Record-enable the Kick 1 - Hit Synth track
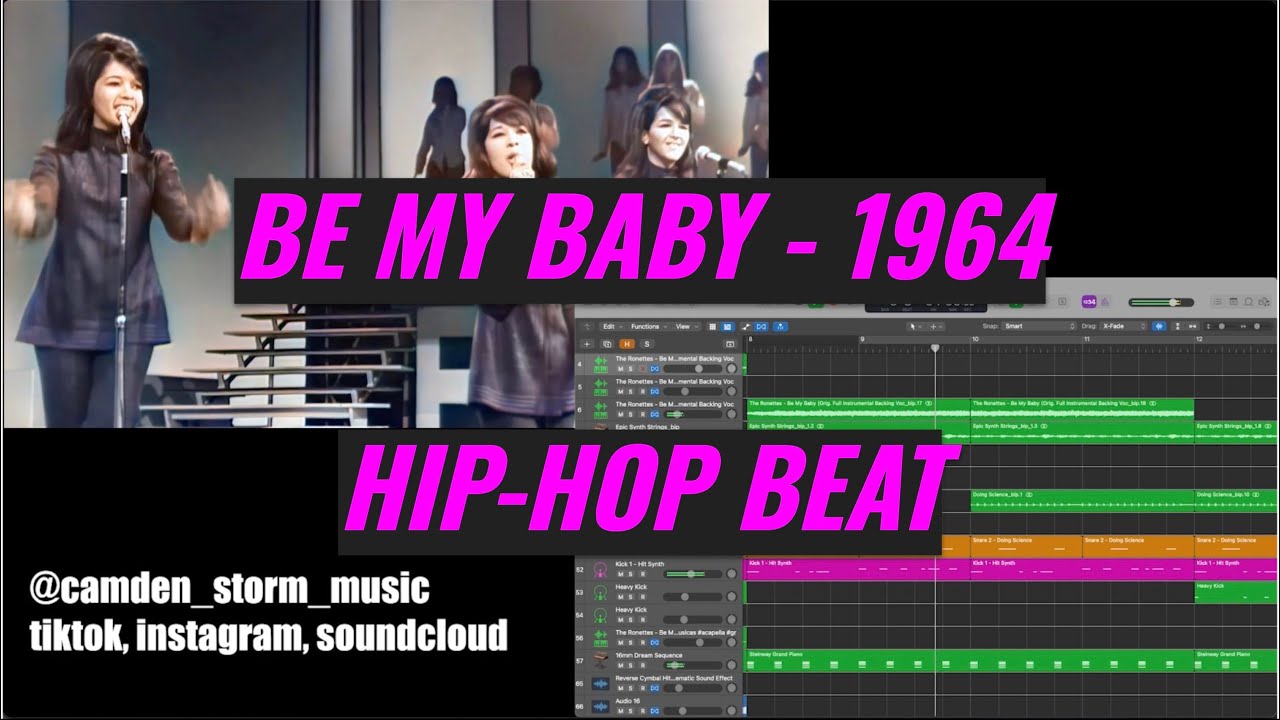The width and height of the screenshot is (1280, 720). pos(643,574)
